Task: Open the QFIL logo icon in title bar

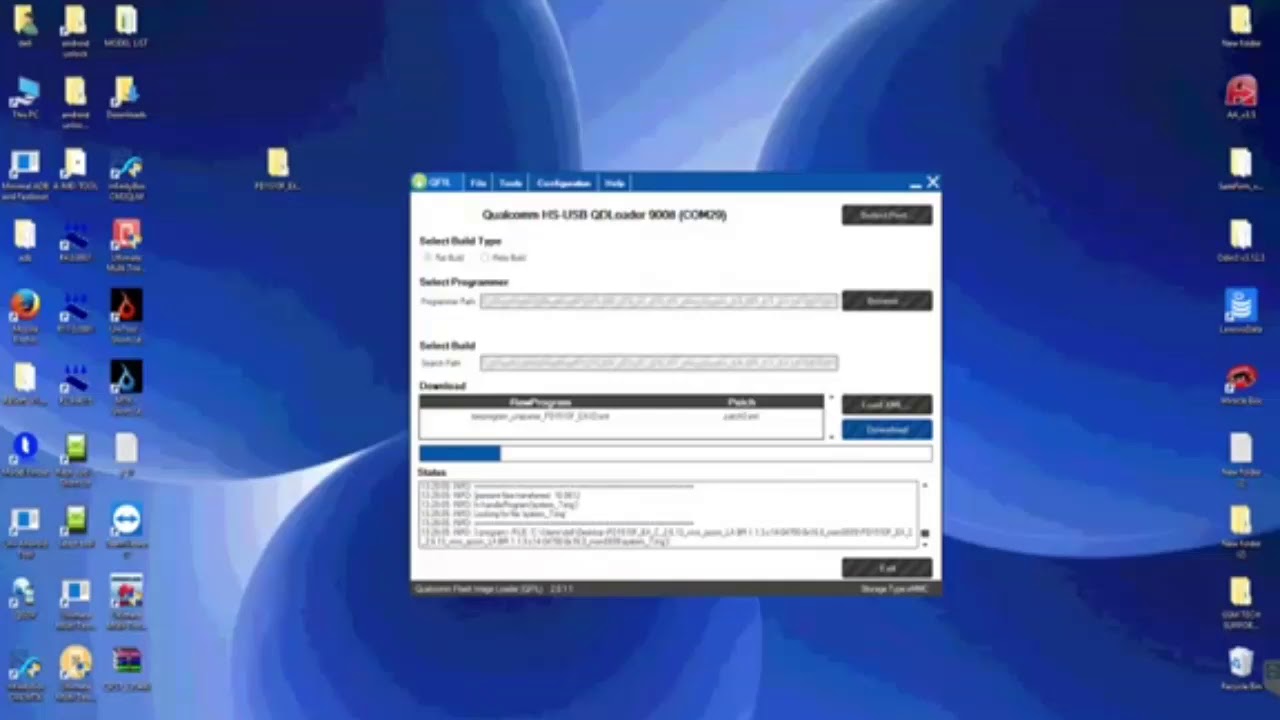Action: pyautogui.click(x=421, y=183)
